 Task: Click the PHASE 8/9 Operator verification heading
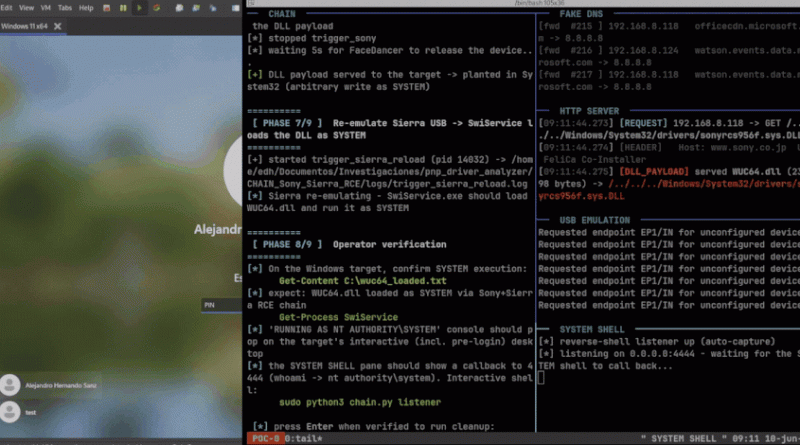349,244
